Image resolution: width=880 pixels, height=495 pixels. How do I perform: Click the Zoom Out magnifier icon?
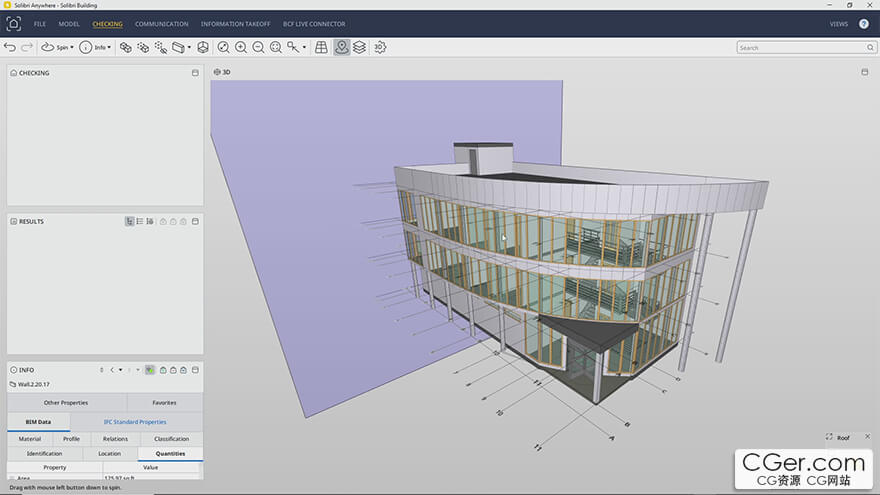(258, 47)
